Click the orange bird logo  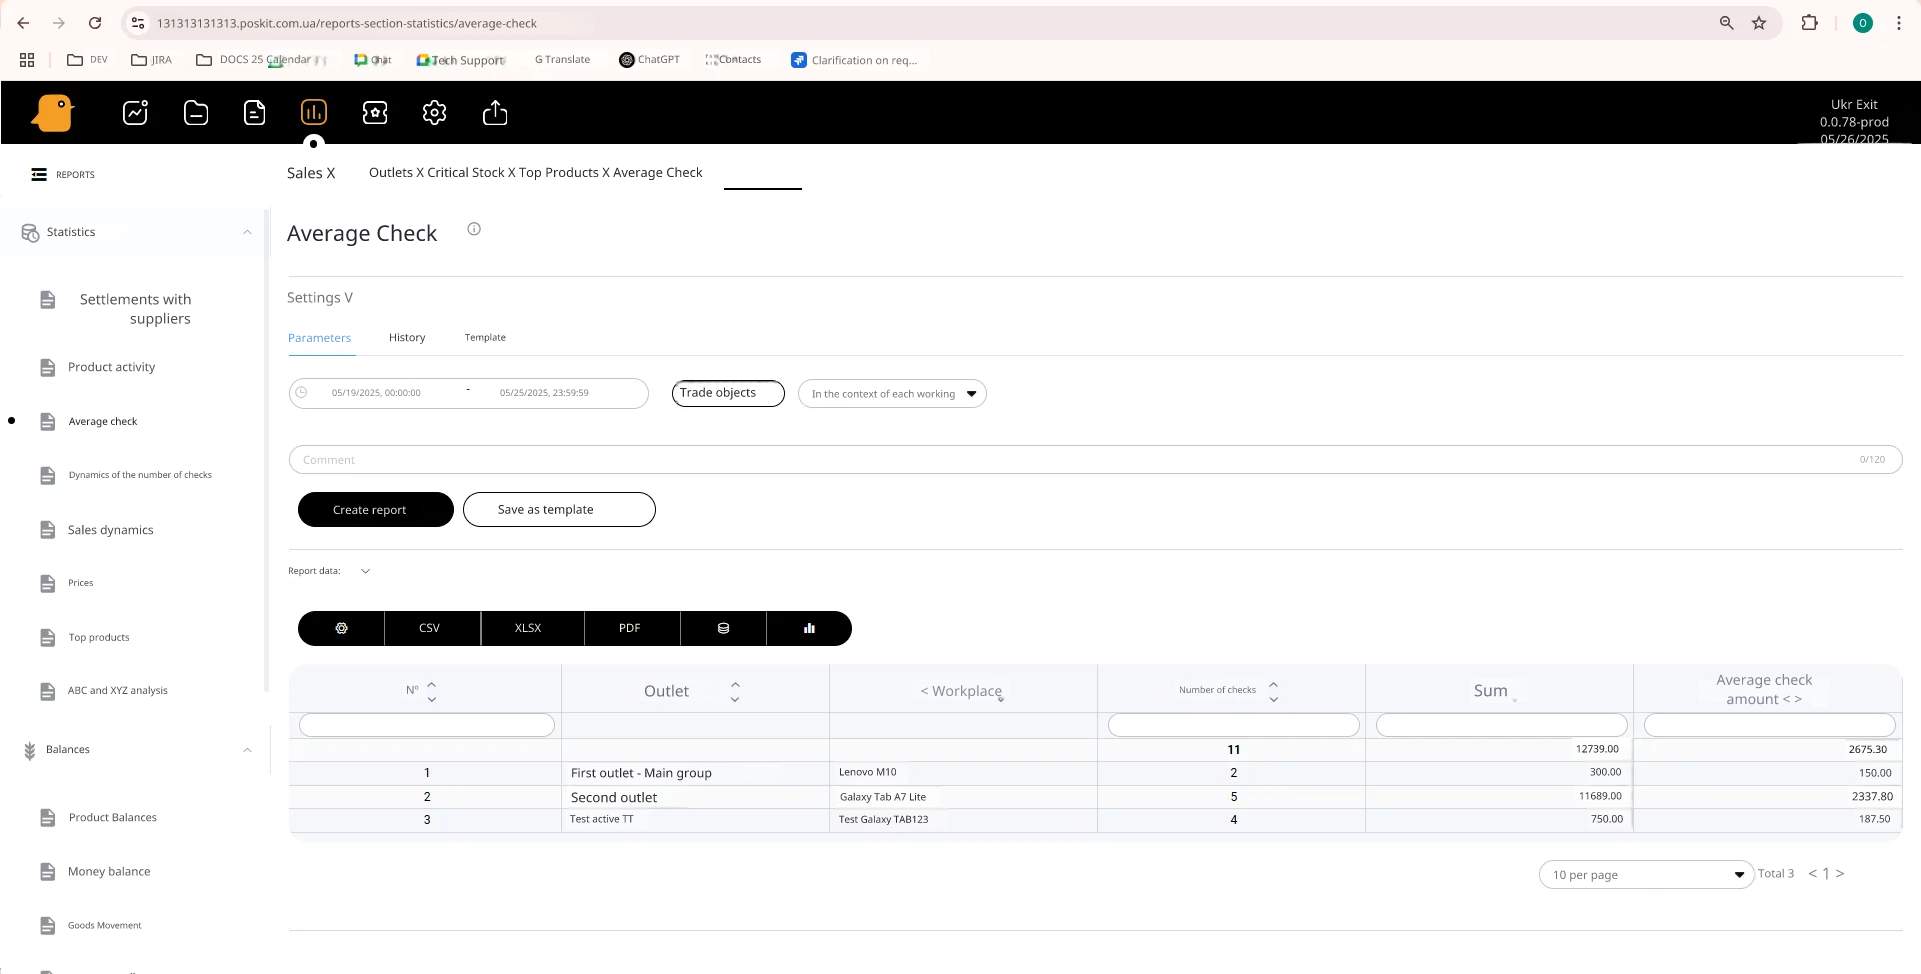click(53, 113)
